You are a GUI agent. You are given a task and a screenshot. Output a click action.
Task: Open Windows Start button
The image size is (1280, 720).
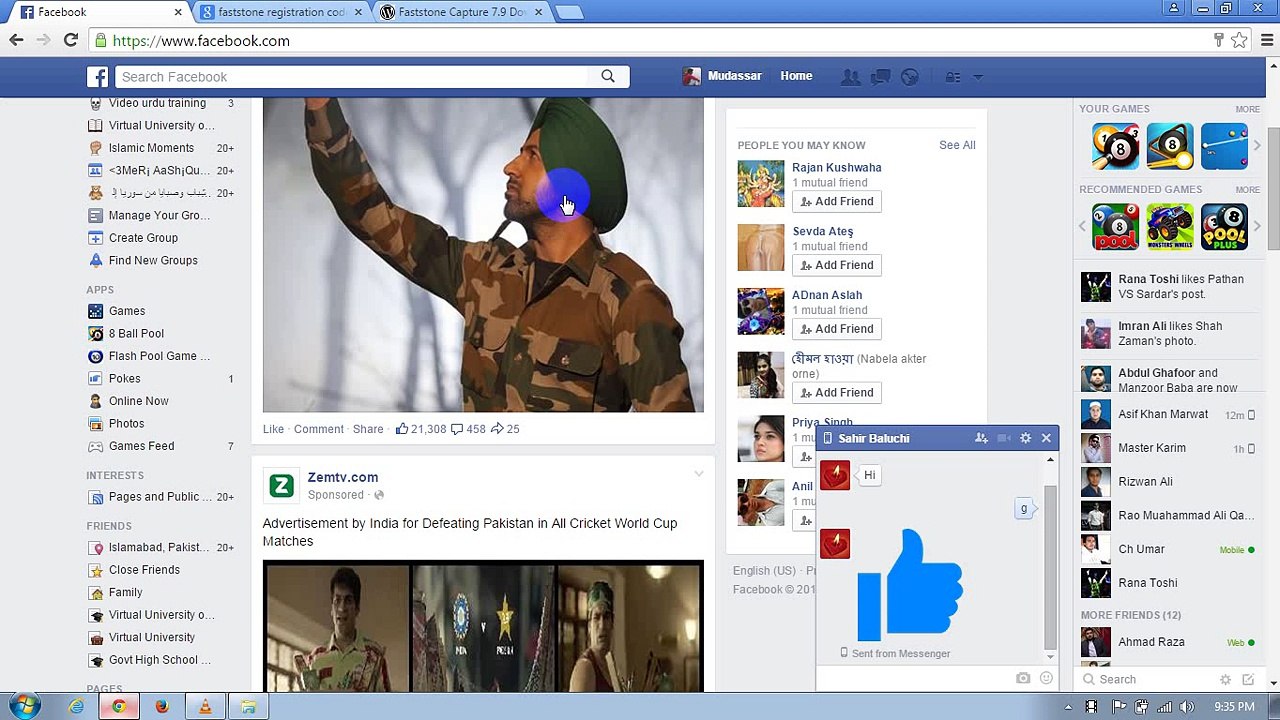point(25,706)
